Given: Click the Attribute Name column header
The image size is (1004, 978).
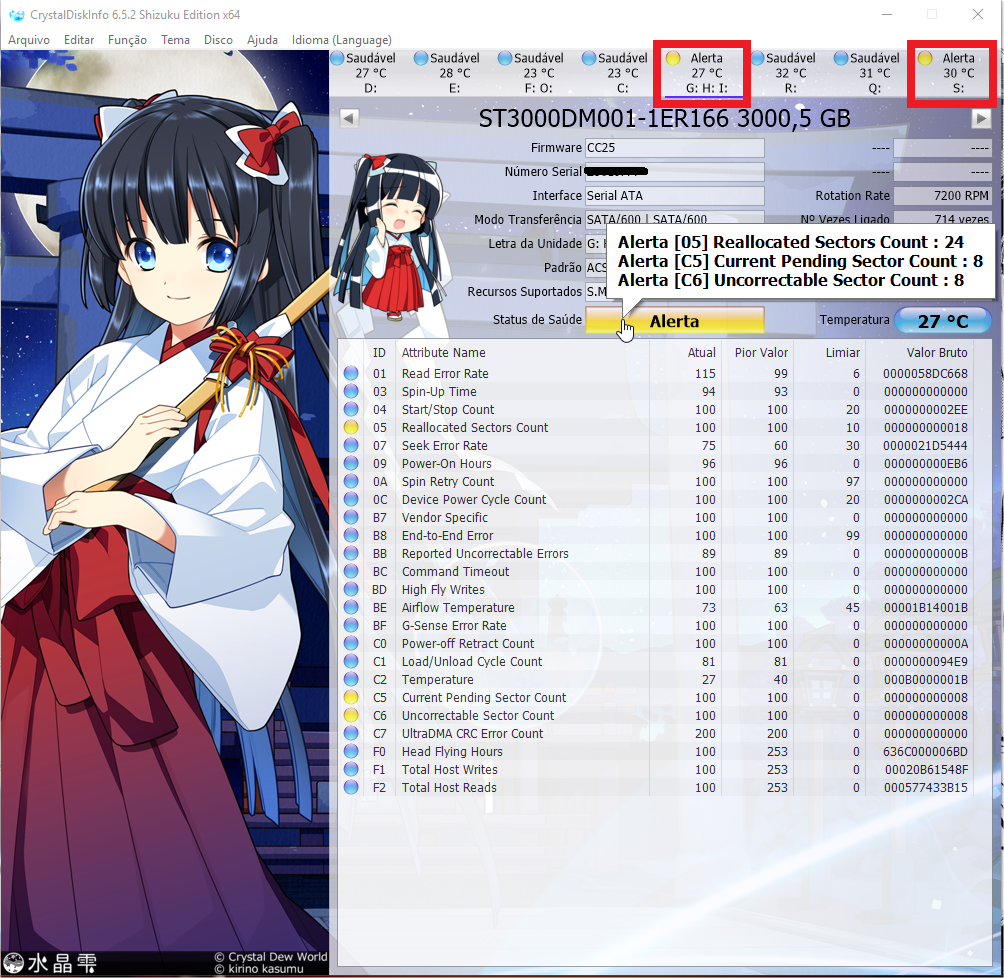Looking at the screenshot, I should point(443,352).
